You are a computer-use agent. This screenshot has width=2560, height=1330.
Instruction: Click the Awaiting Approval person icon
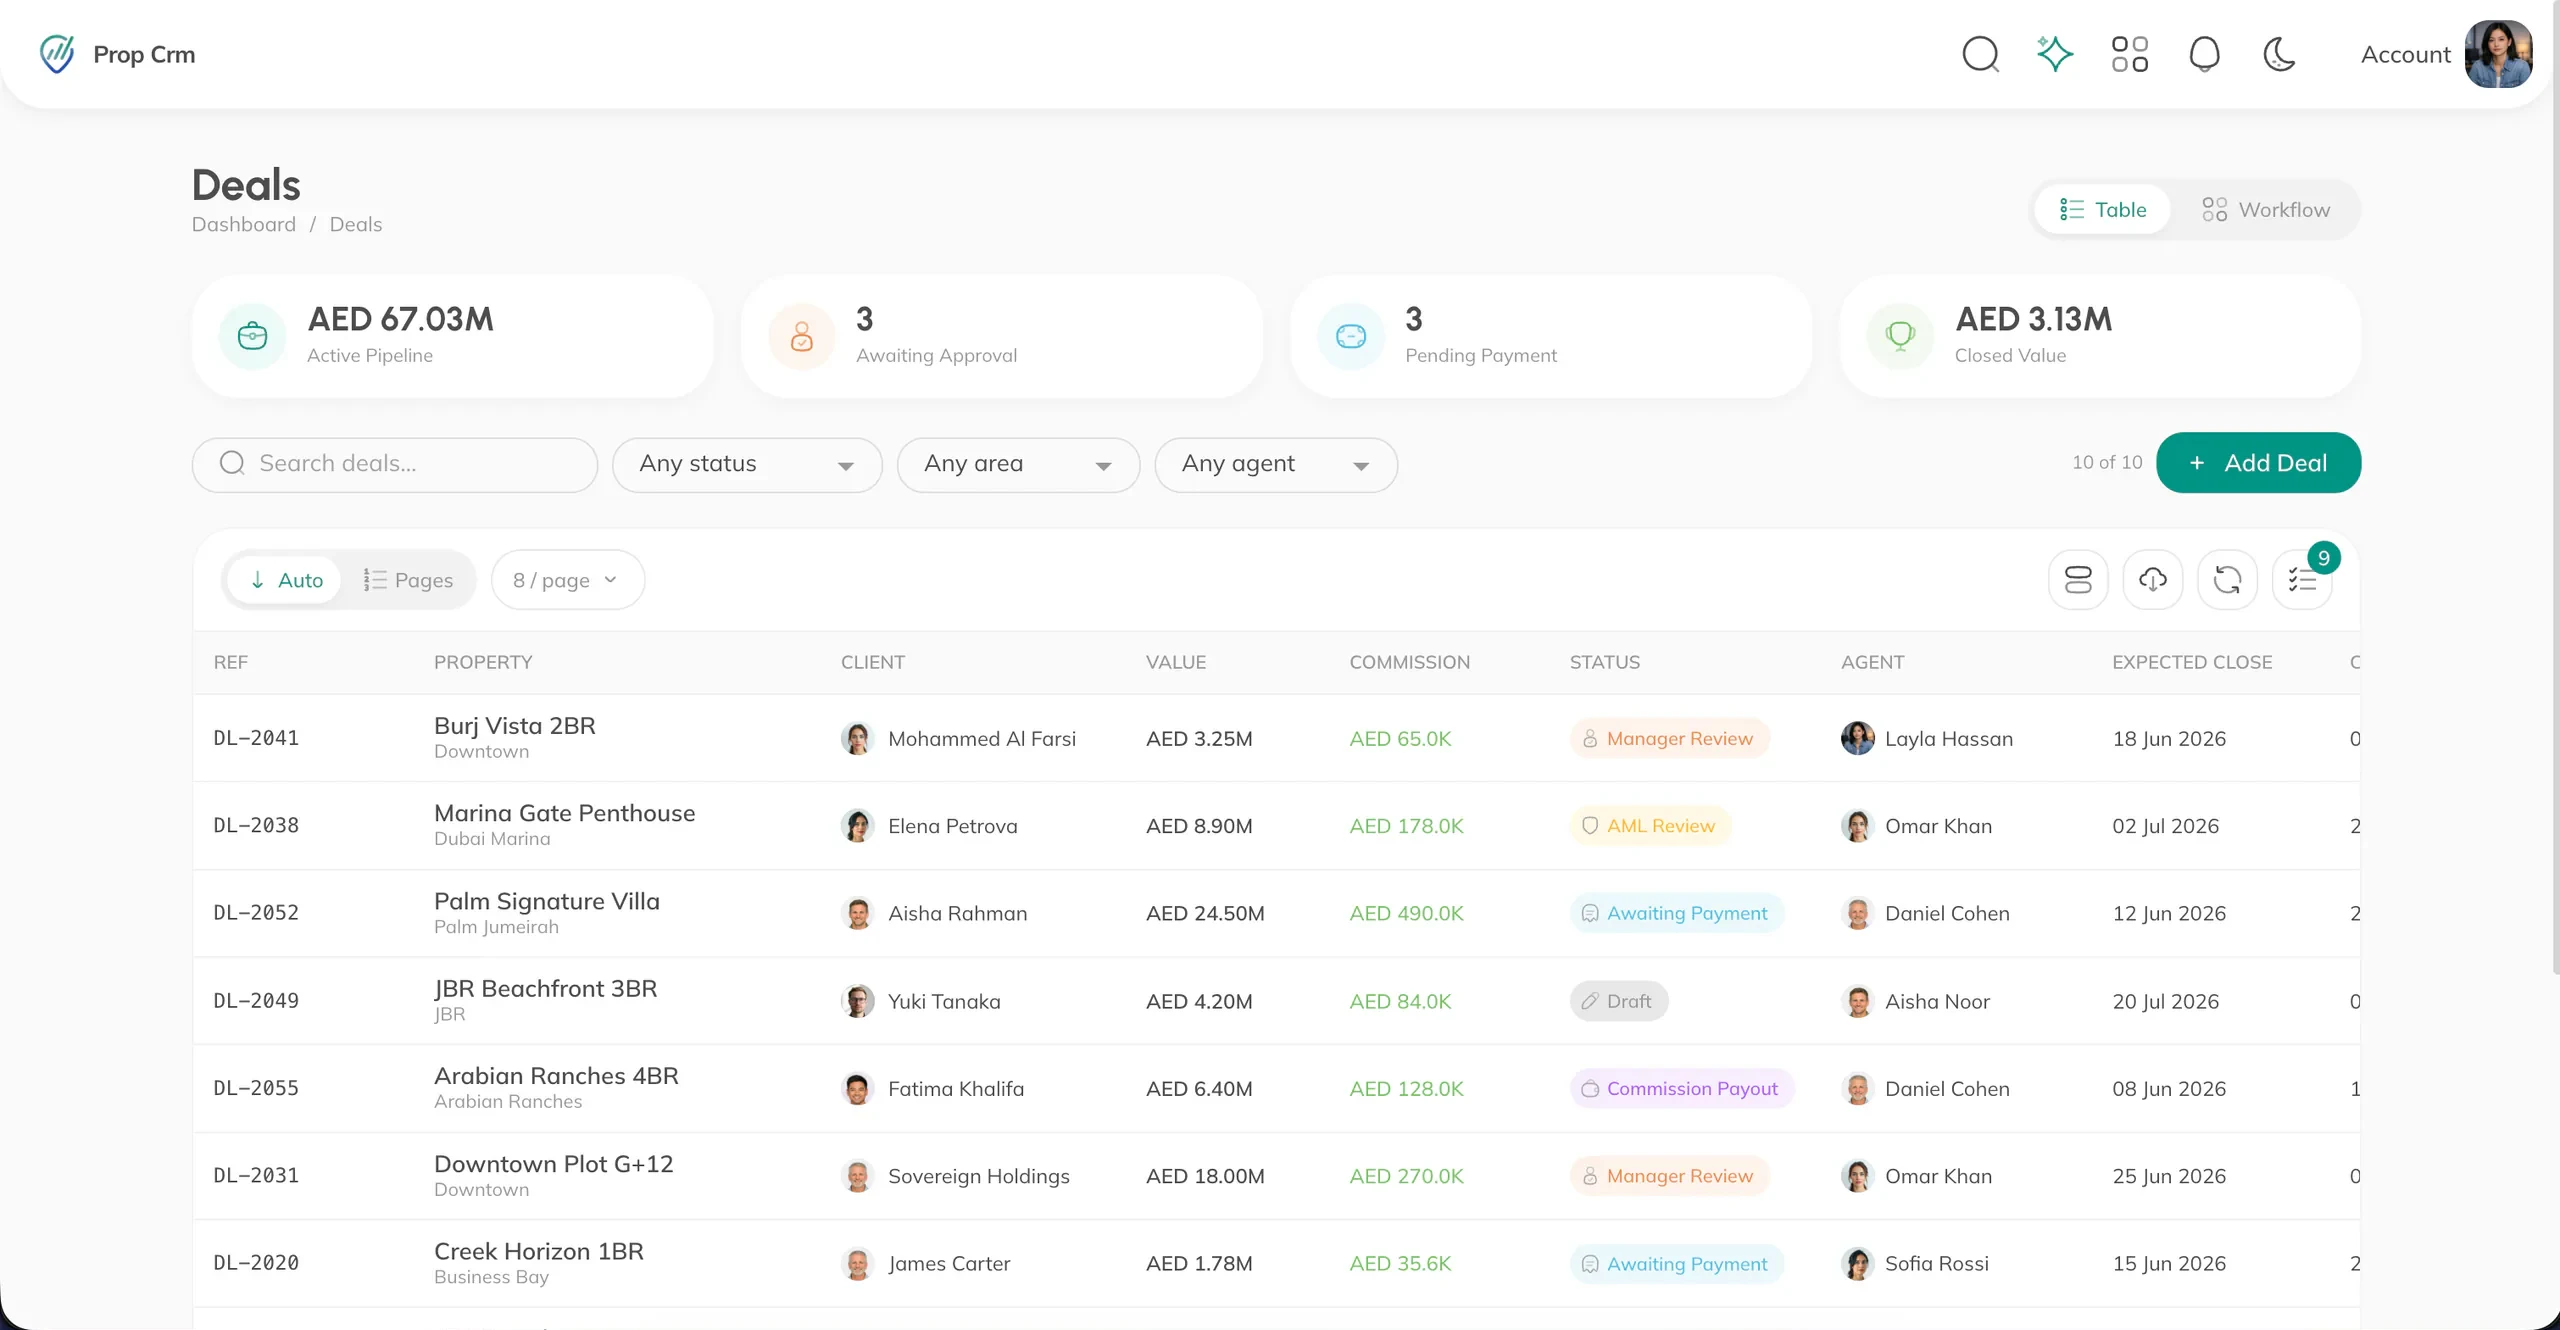tap(802, 336)
